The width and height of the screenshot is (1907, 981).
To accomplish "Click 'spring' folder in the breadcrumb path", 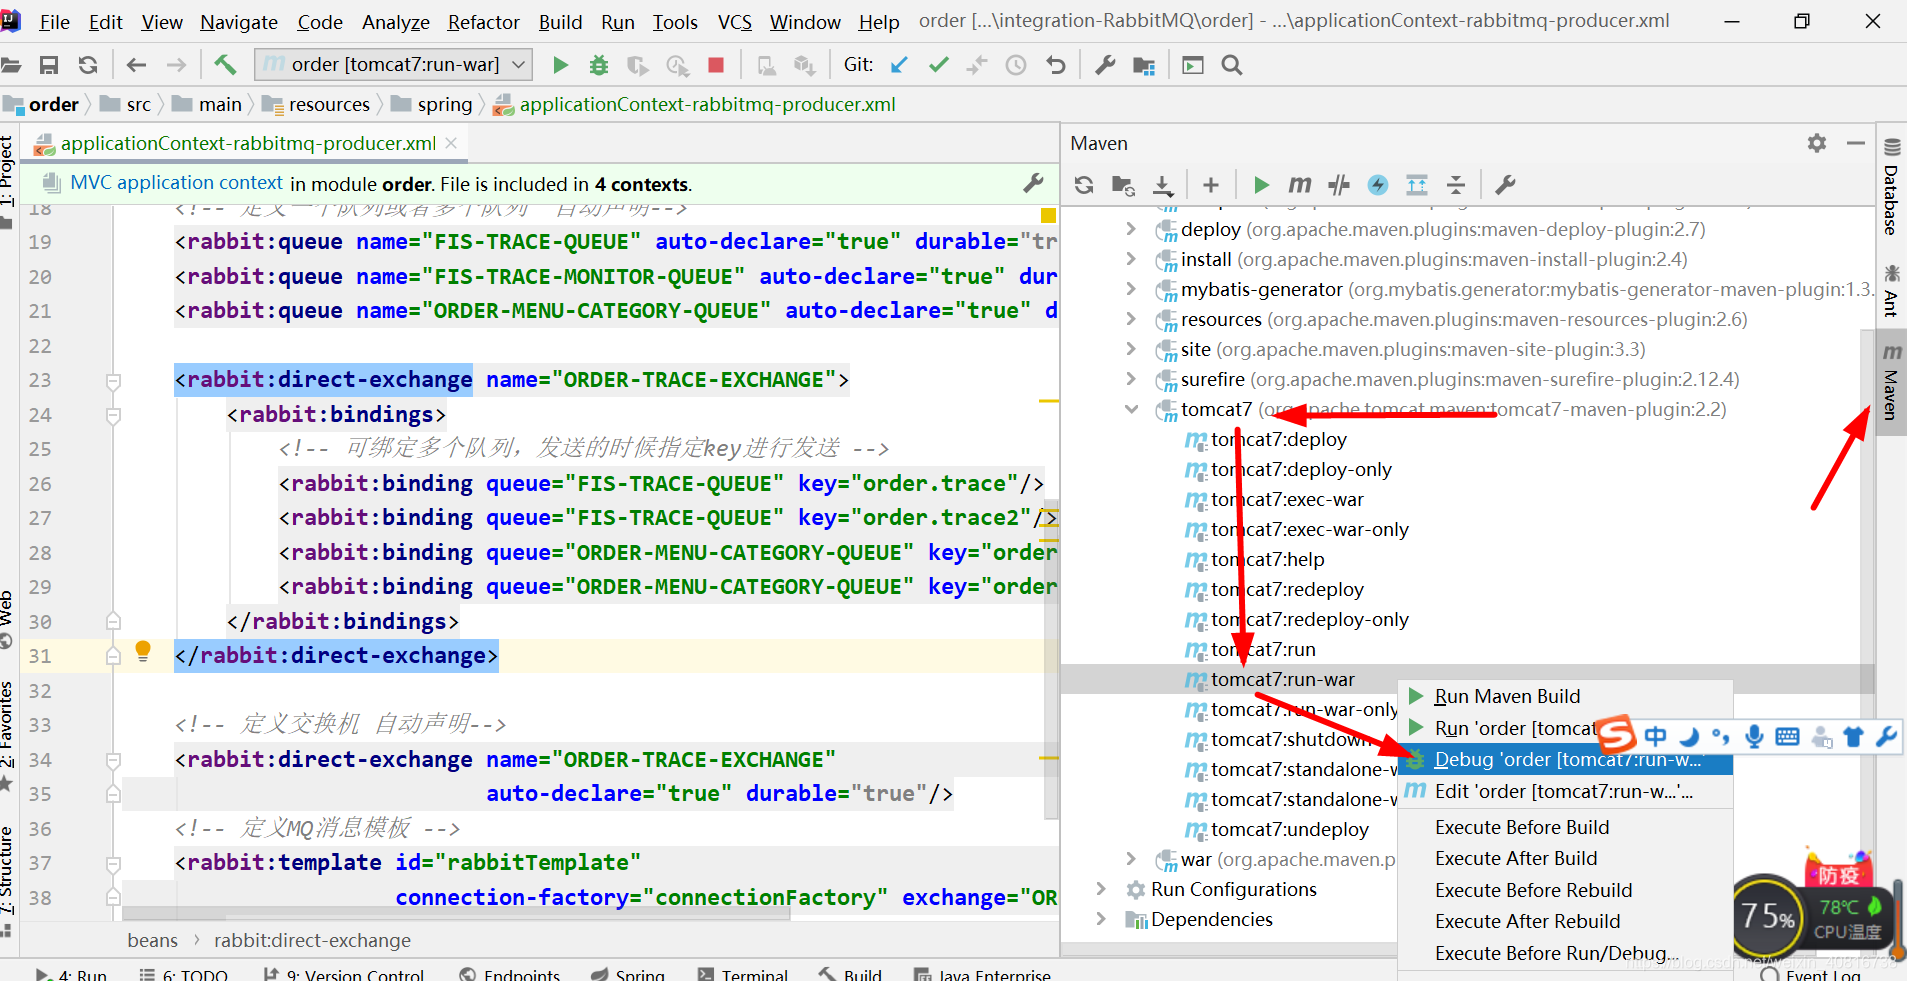I will pyautogui.click(x=444, y=104).
